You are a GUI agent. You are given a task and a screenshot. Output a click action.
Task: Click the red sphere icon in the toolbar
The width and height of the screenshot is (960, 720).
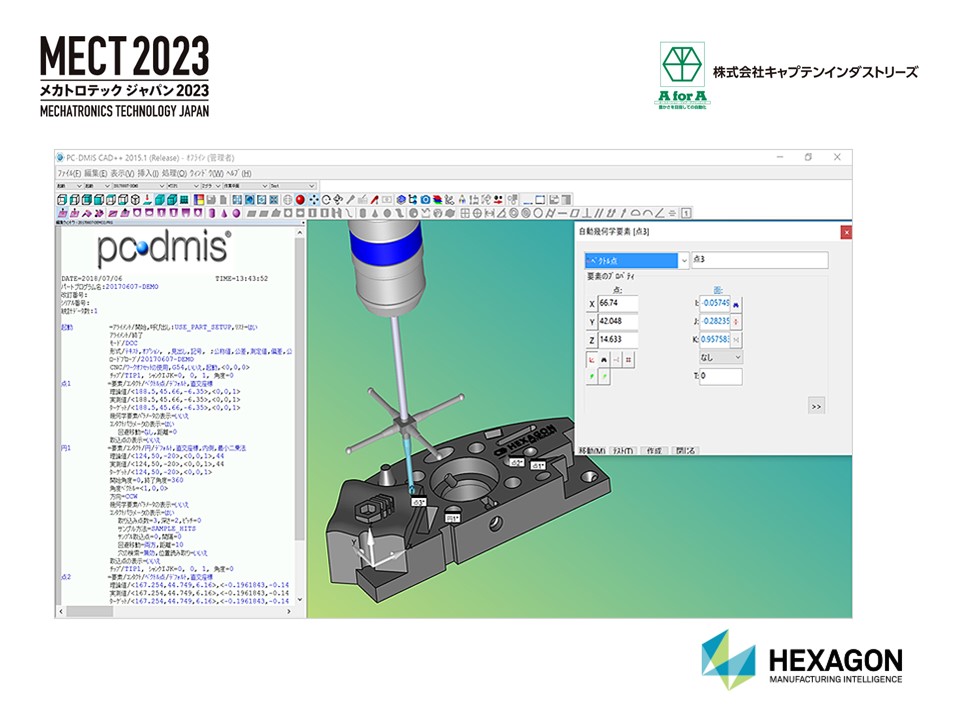[x=300, y=200]
